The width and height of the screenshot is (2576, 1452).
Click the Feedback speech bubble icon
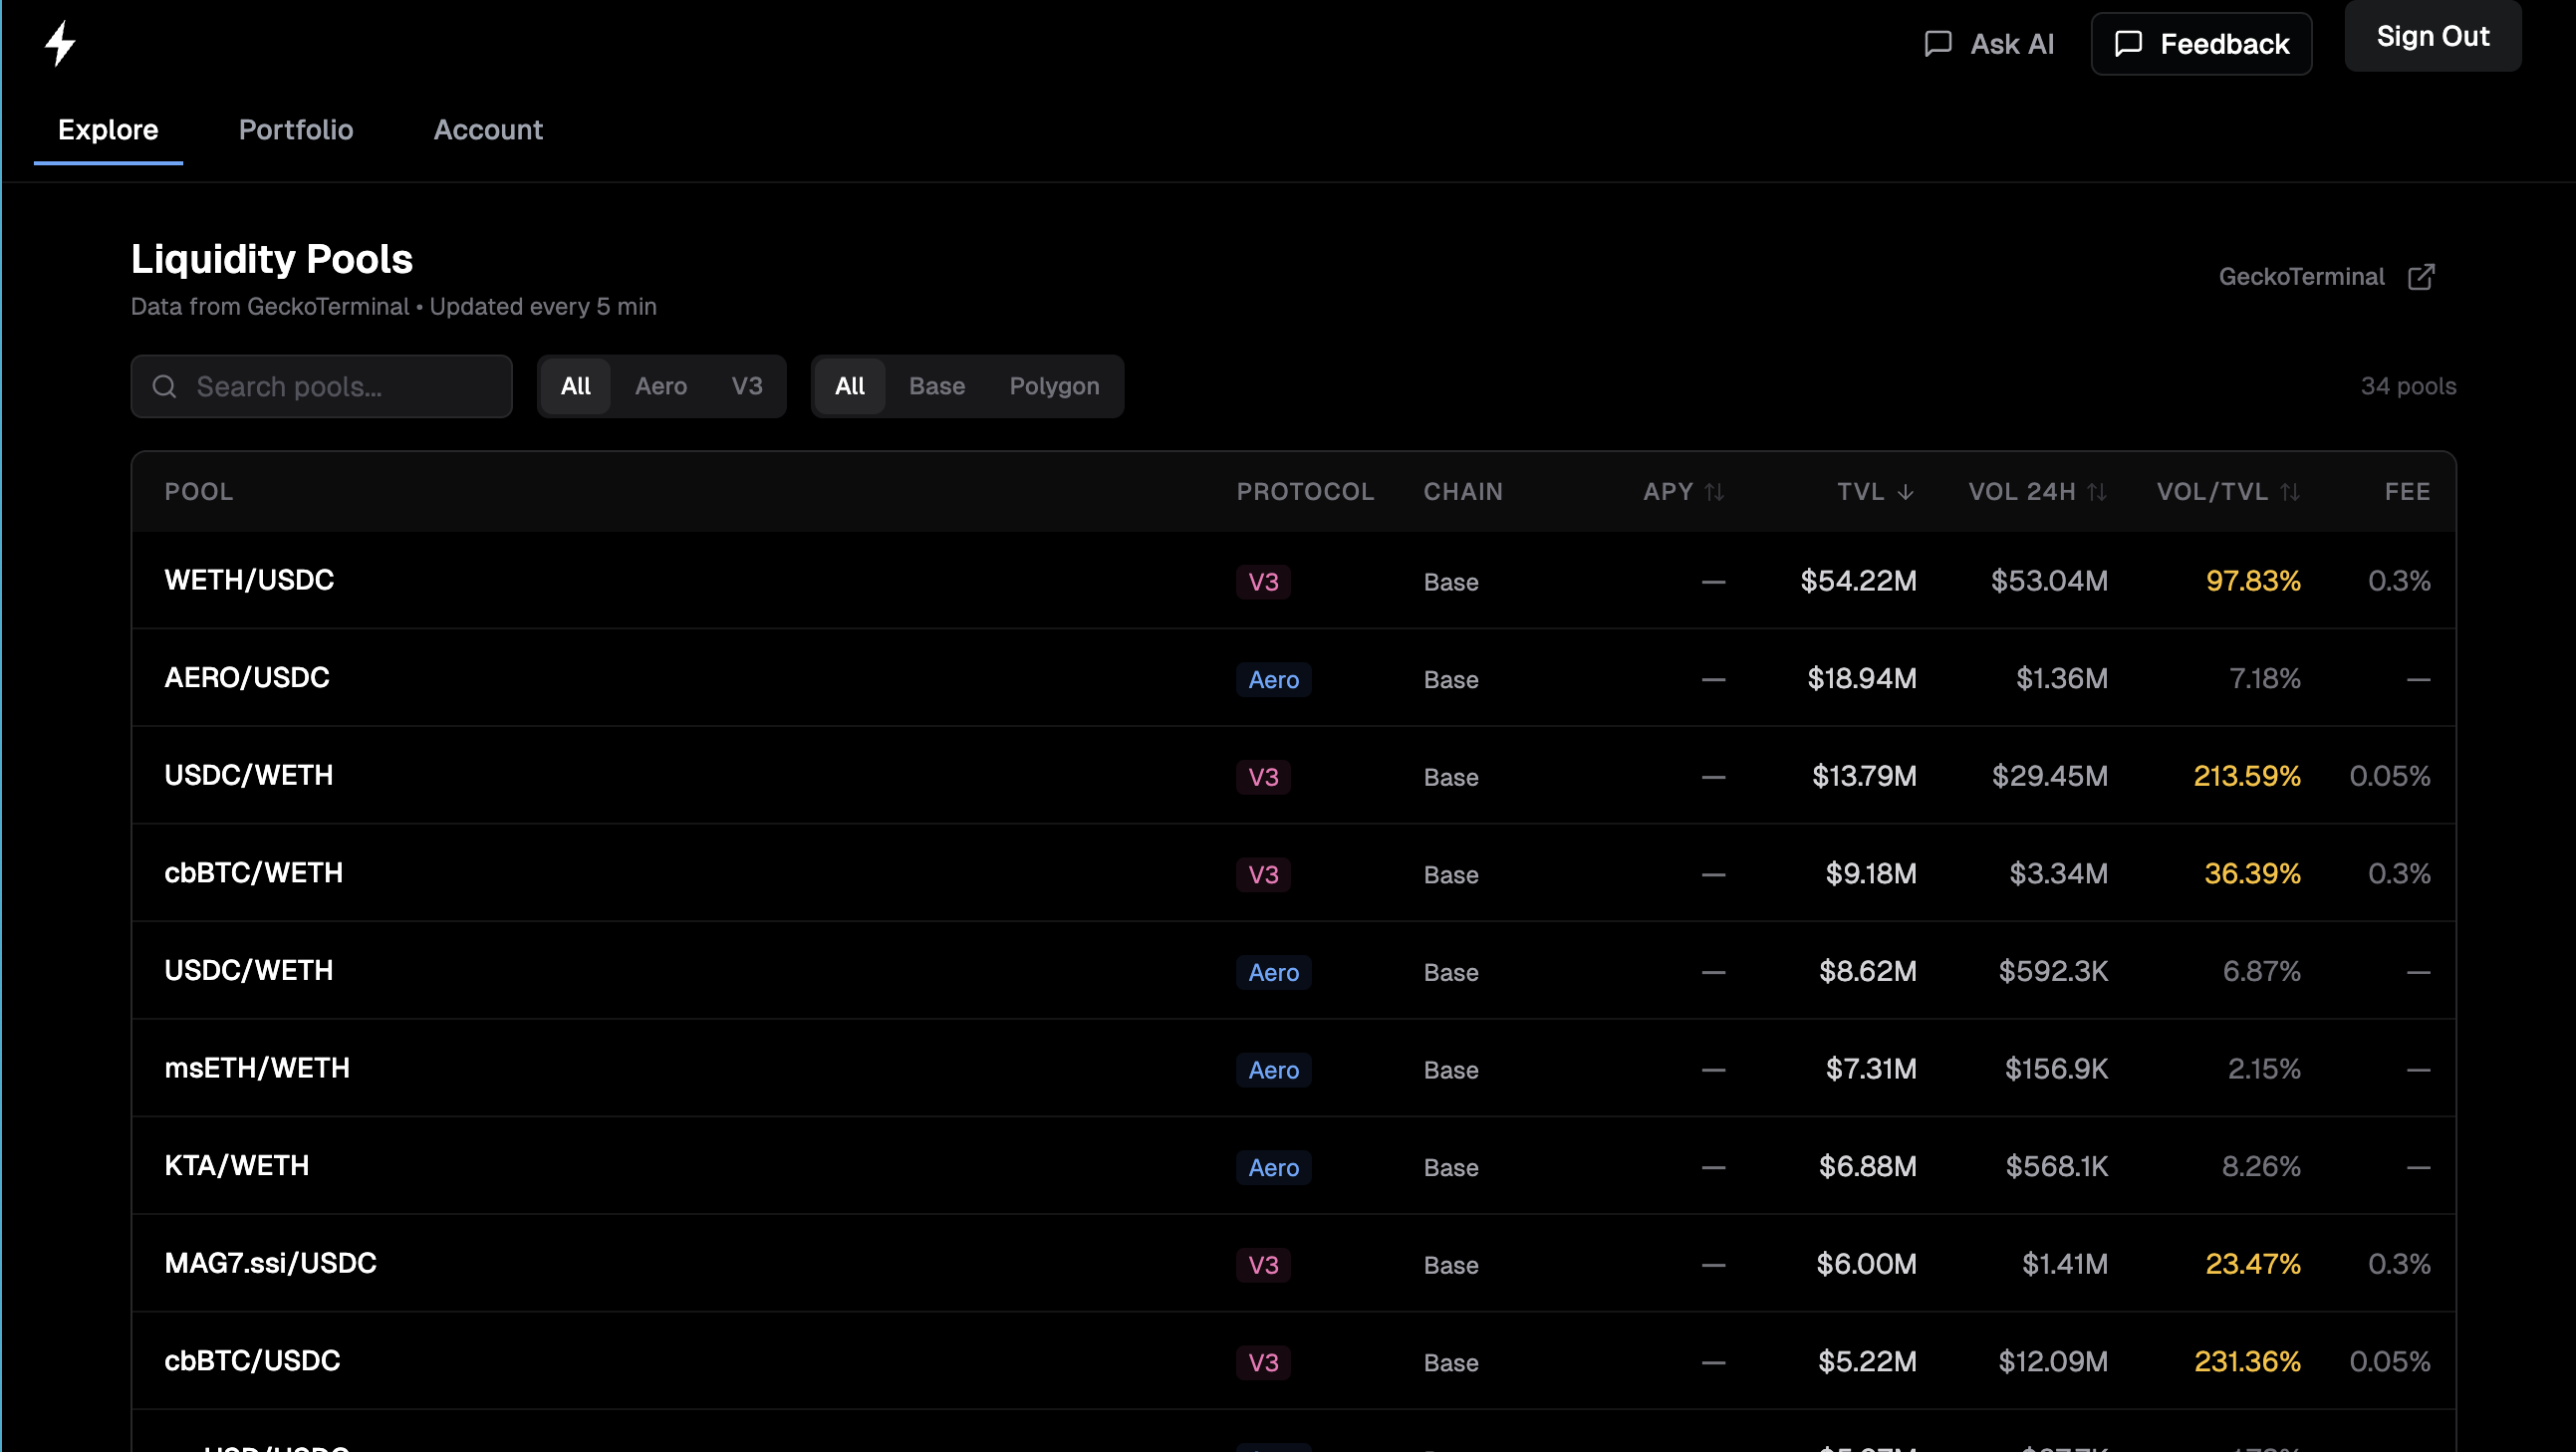pyautogui.click(x=2128, y=43)
